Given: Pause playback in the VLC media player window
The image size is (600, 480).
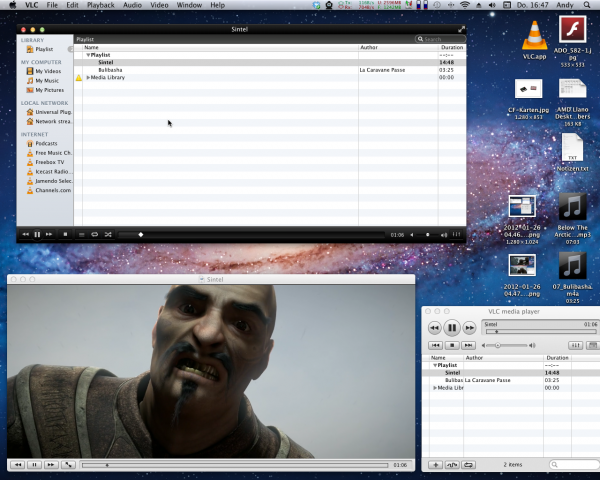Looking at the screenshot, I should click(x=452, y=327).
